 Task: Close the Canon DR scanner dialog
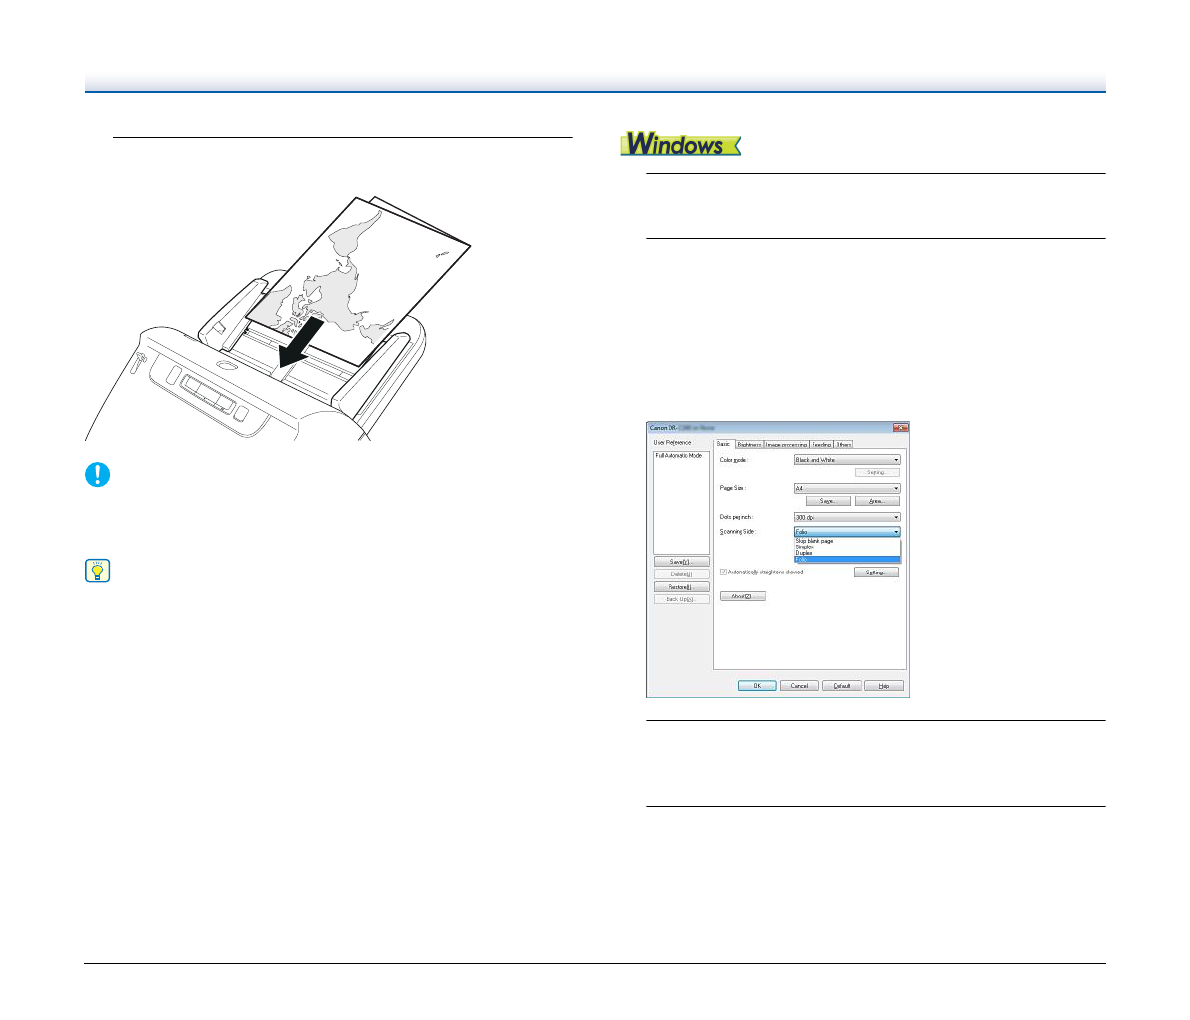point(900,428)
